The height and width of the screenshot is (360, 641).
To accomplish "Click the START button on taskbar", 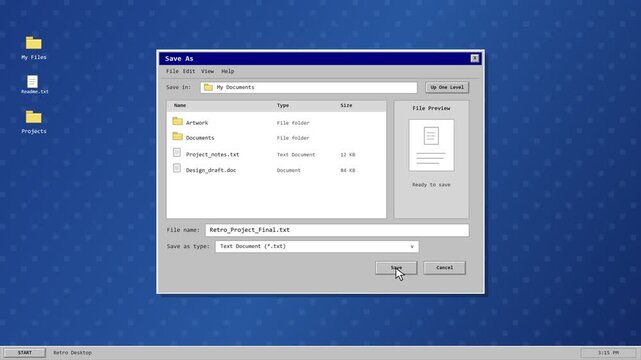I will click(25, 352).
